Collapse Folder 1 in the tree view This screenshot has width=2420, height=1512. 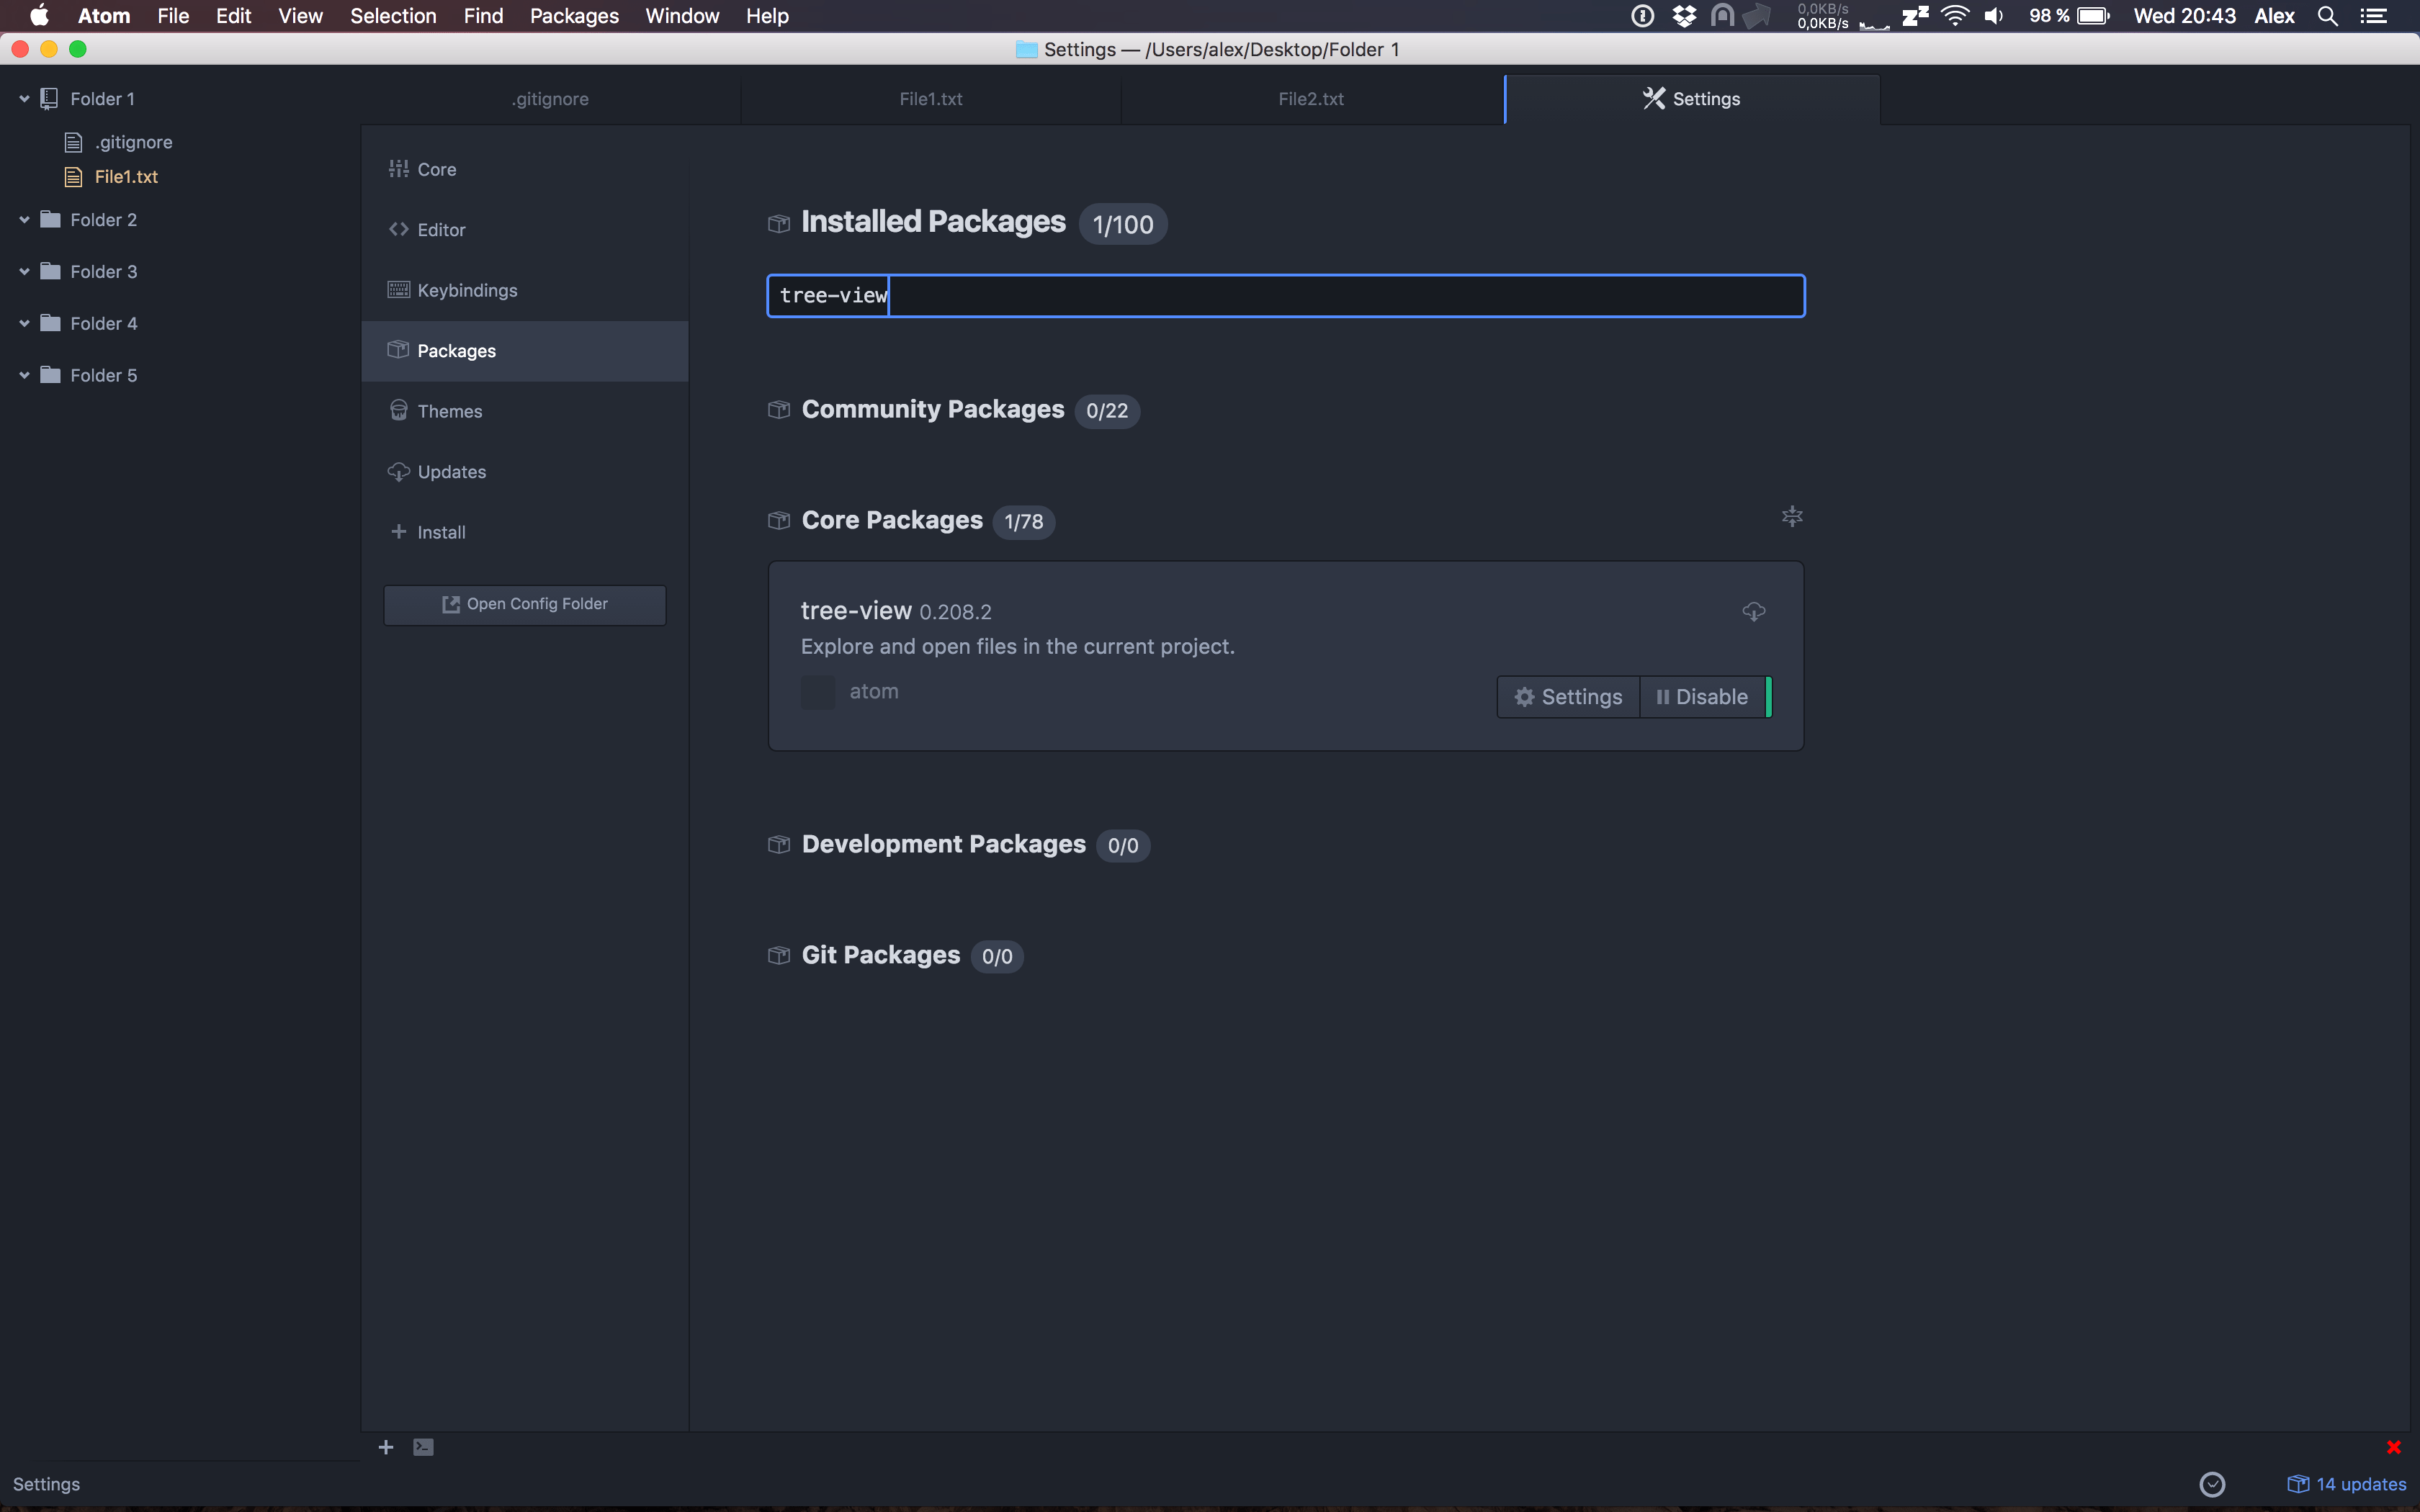(24, 99)
